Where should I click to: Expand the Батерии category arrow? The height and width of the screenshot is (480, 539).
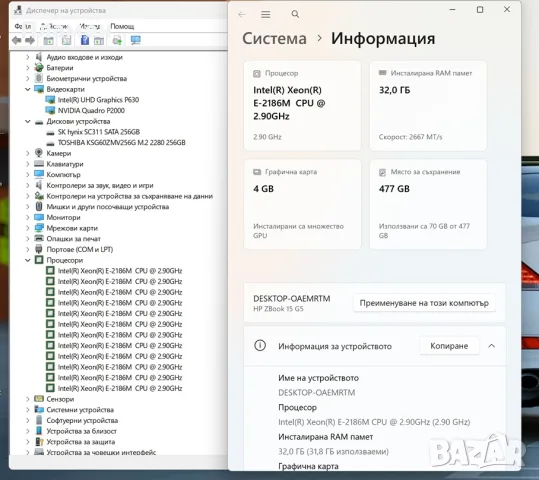pyautogui.click(x=28, y=68)
